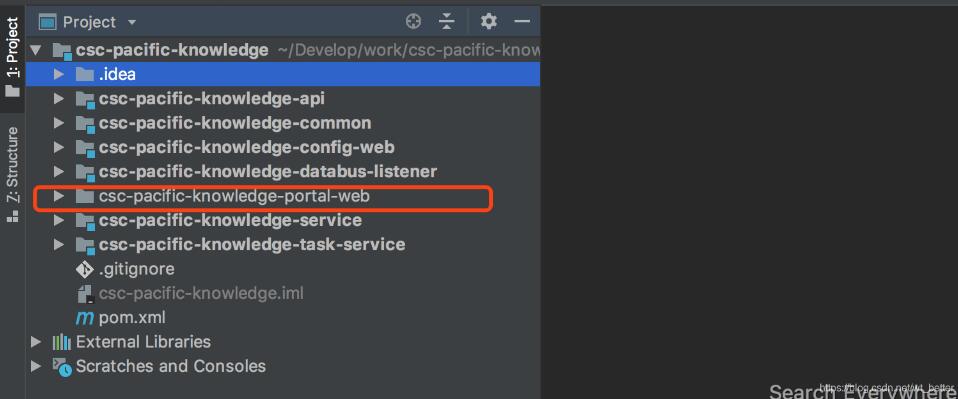Open the Z: Structure side tab
Image resolution: width=958 pixels, height=399 pixels.
tap(12, 174)
